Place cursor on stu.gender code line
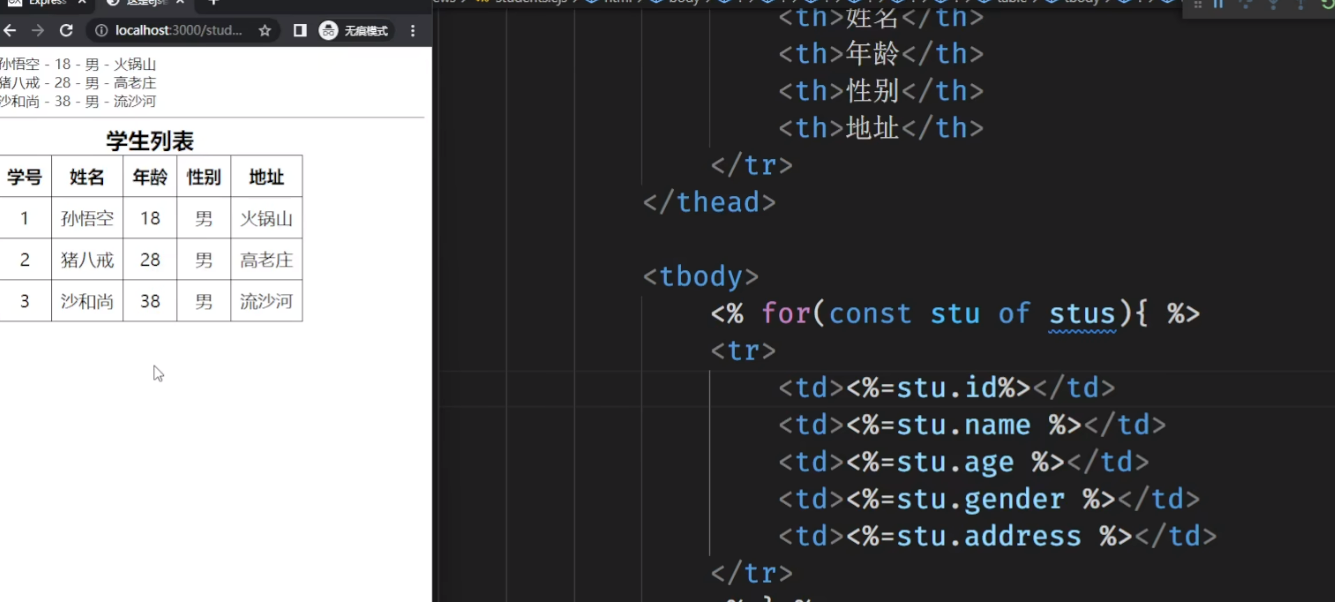 click(989, 499)
